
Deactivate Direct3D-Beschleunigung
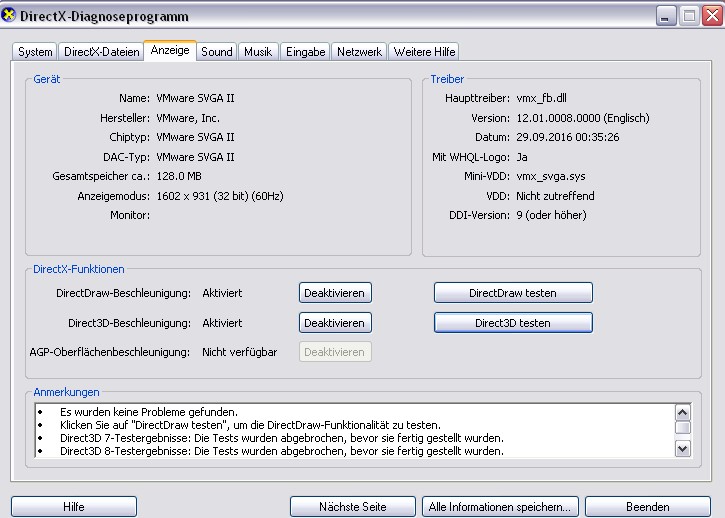coord(335,323)
